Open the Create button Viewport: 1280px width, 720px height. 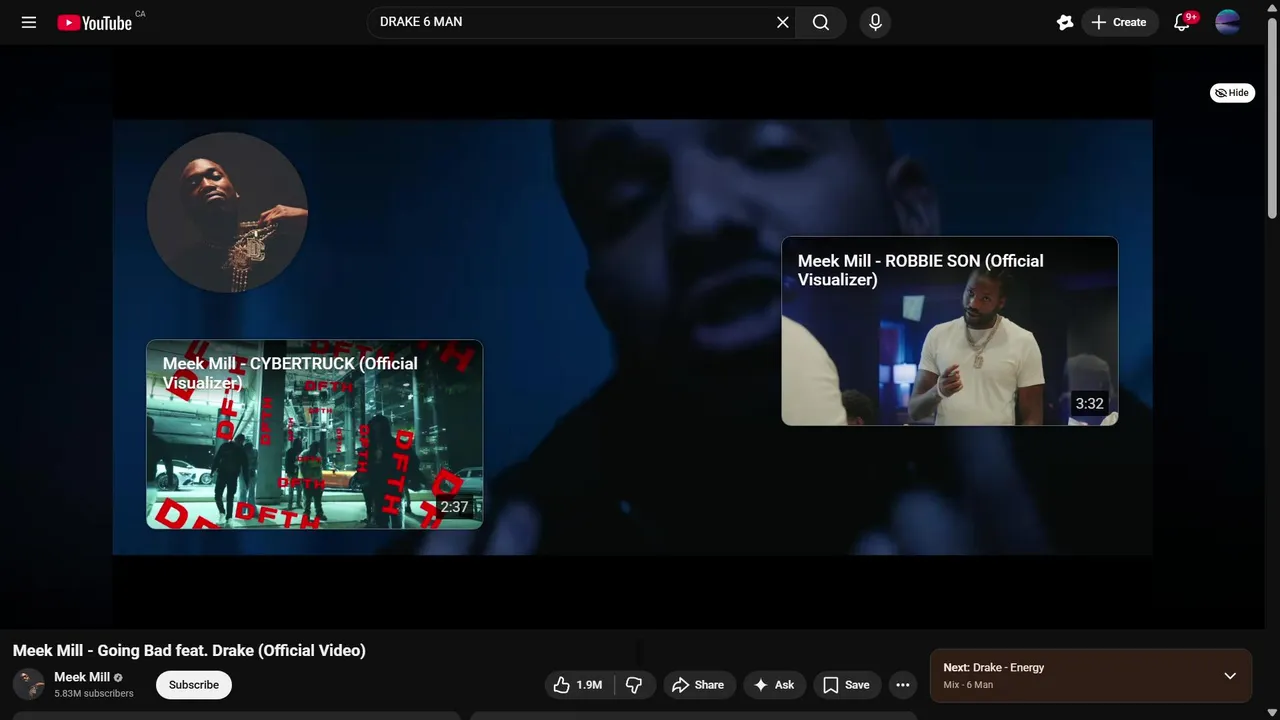pyautogui.click(x=1120, y=22)
